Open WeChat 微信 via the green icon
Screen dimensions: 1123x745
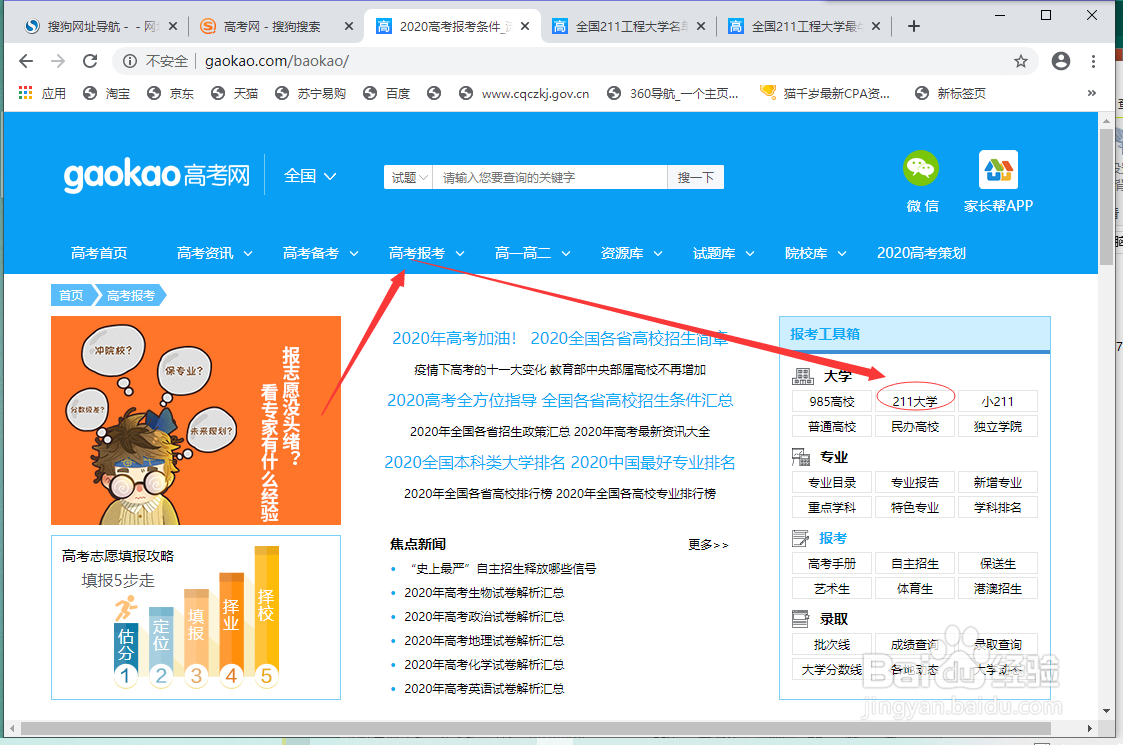[920, 170]
